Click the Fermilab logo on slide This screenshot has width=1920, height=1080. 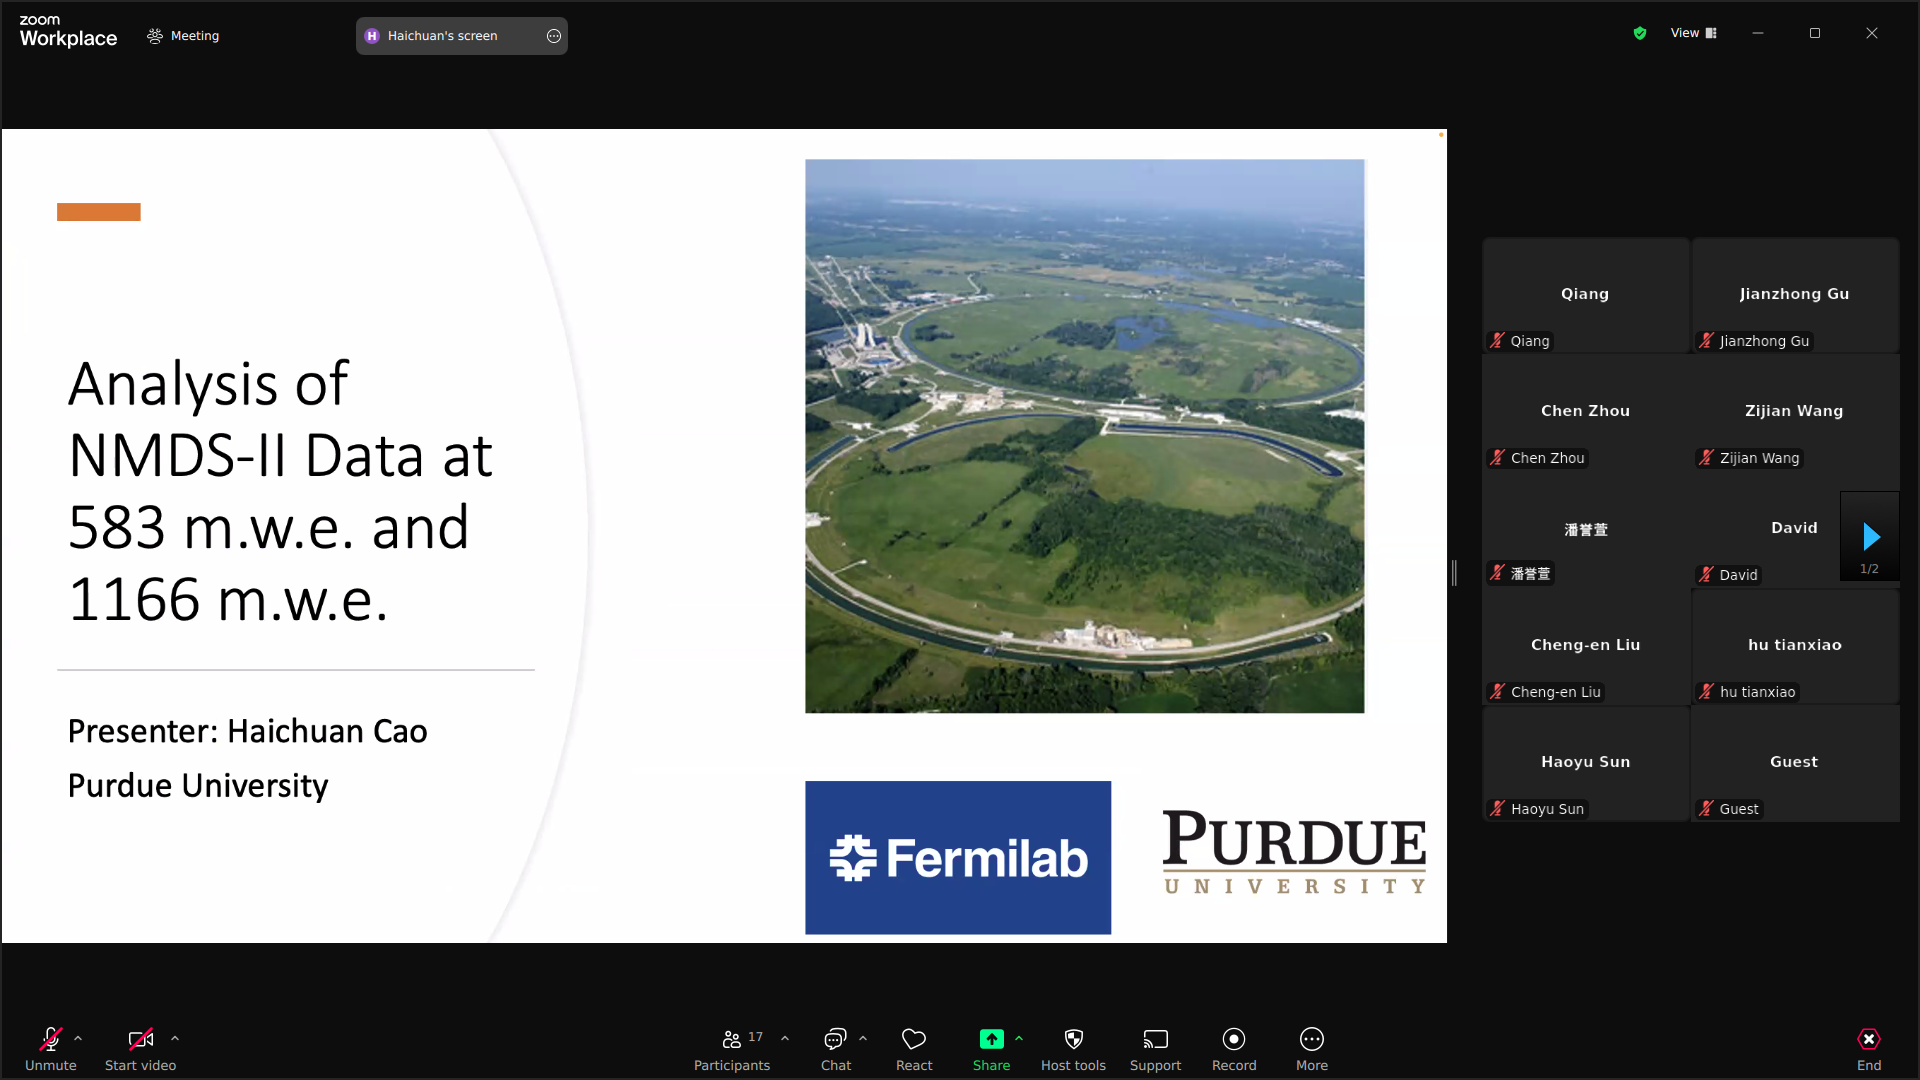click(x=958, y=857)
